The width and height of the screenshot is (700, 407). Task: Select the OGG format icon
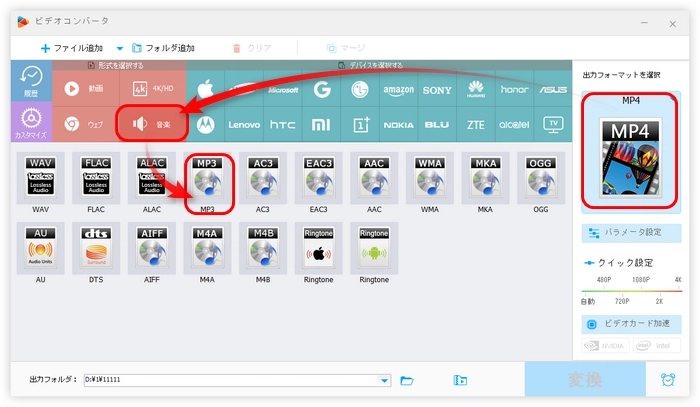(x=539, y=180)
